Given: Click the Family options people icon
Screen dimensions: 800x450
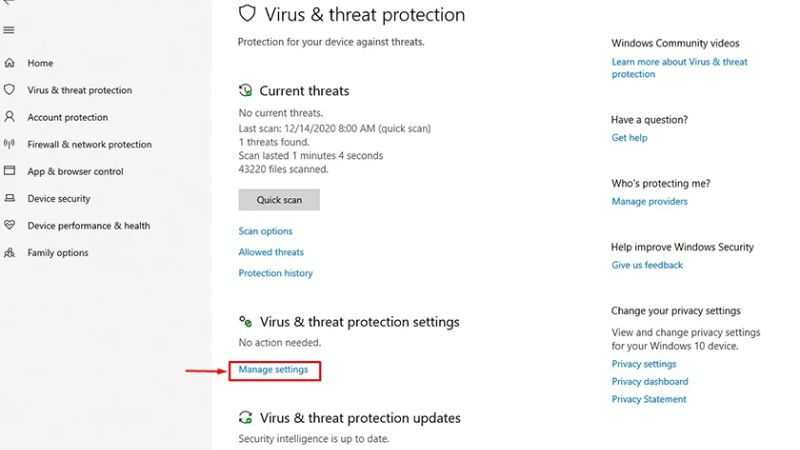Looking at the screenshot, I should (x=9, y=253).
